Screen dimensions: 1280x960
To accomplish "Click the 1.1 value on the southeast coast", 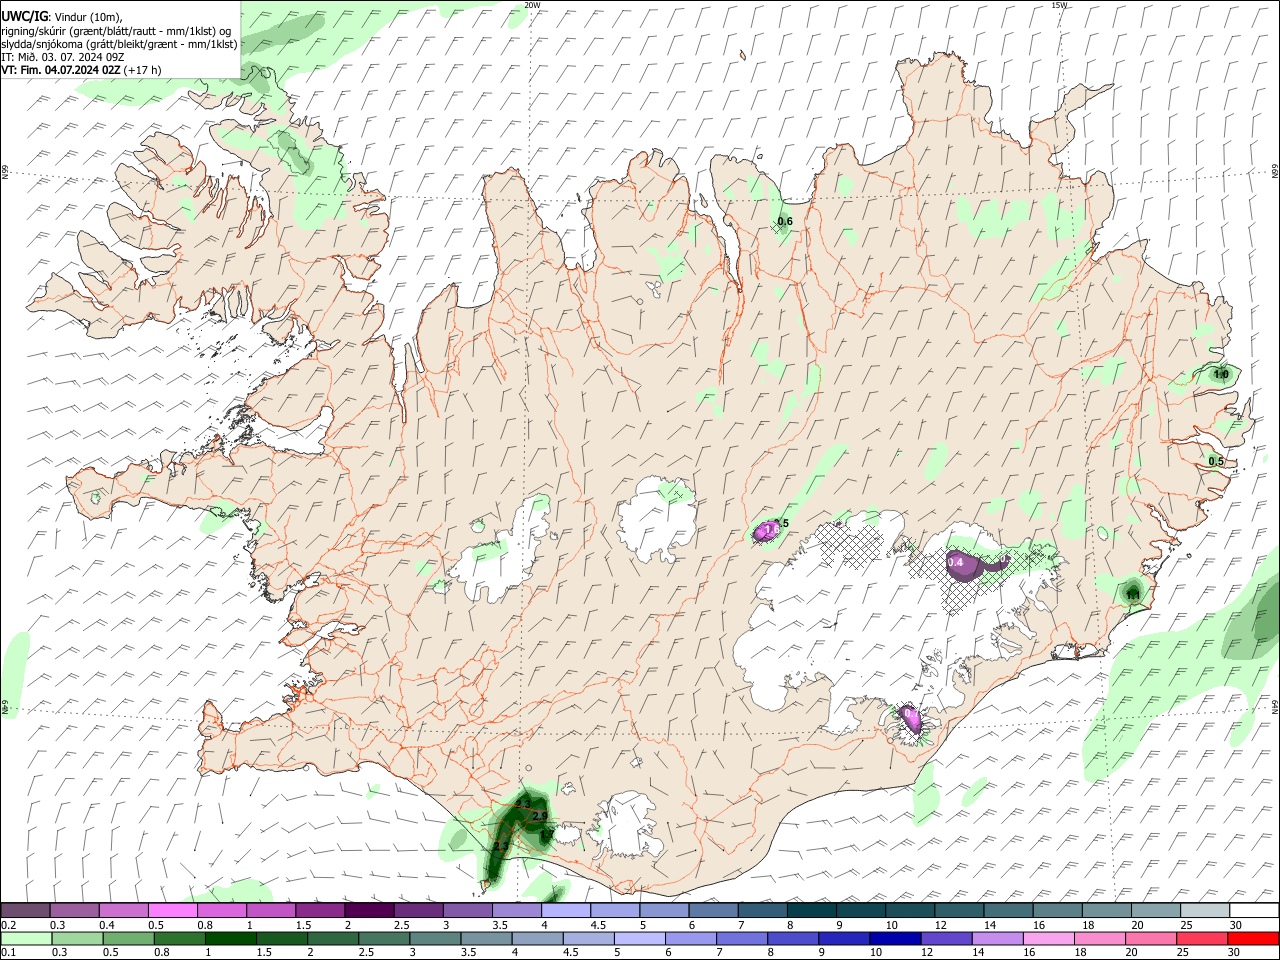I will pos(1133,595).
